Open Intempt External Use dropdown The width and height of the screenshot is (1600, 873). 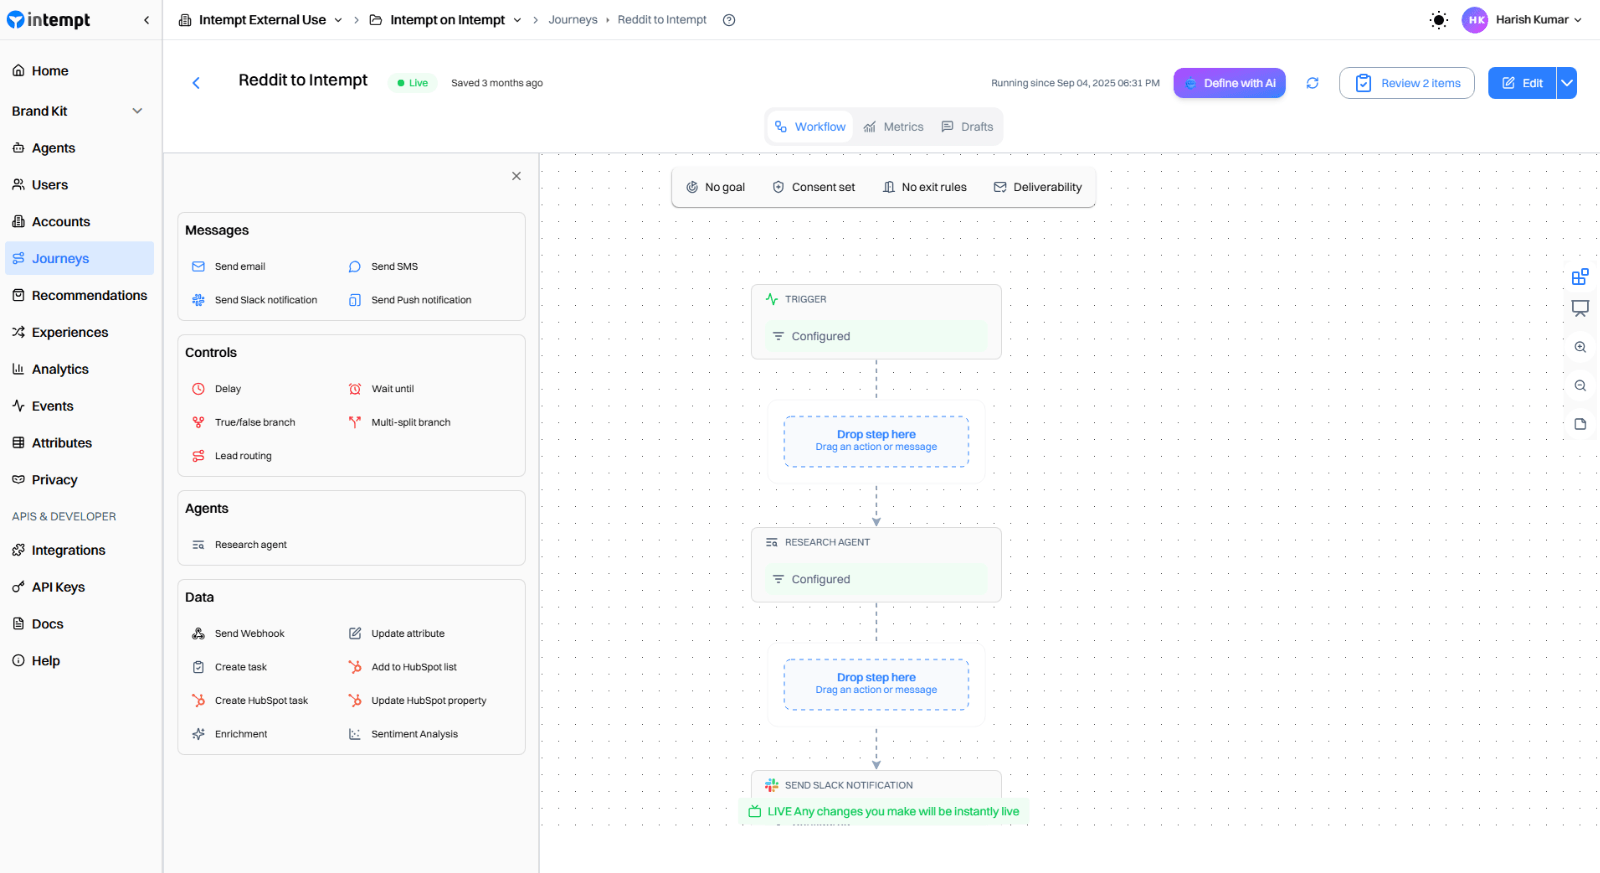[261, 20]
